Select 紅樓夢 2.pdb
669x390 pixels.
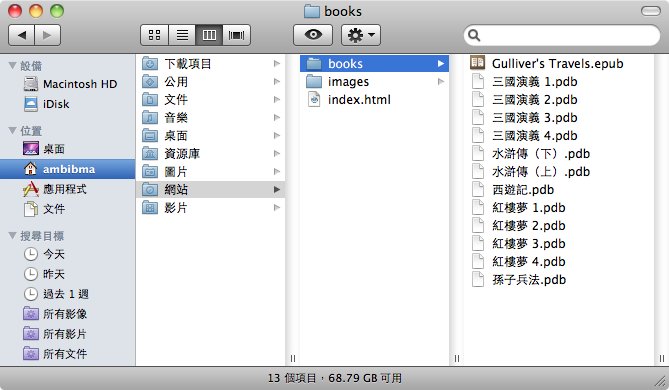coord(558,226)
